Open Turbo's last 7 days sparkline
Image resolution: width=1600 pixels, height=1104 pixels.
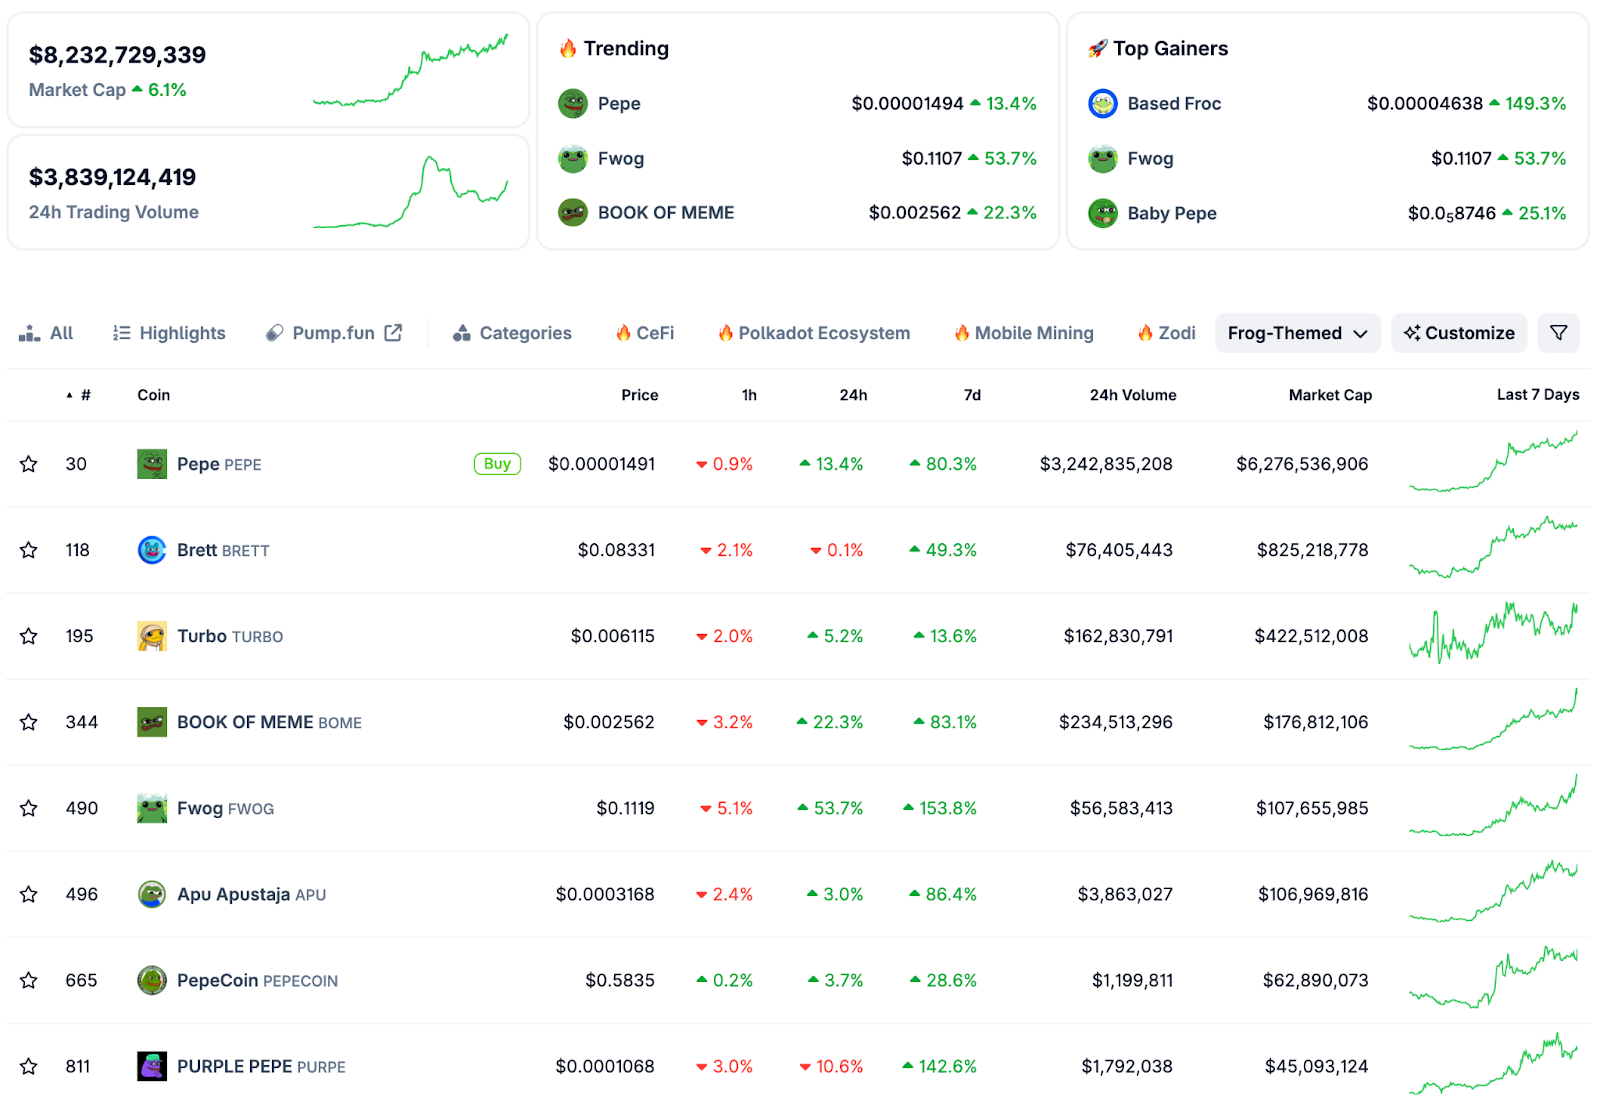point(1493,633)
